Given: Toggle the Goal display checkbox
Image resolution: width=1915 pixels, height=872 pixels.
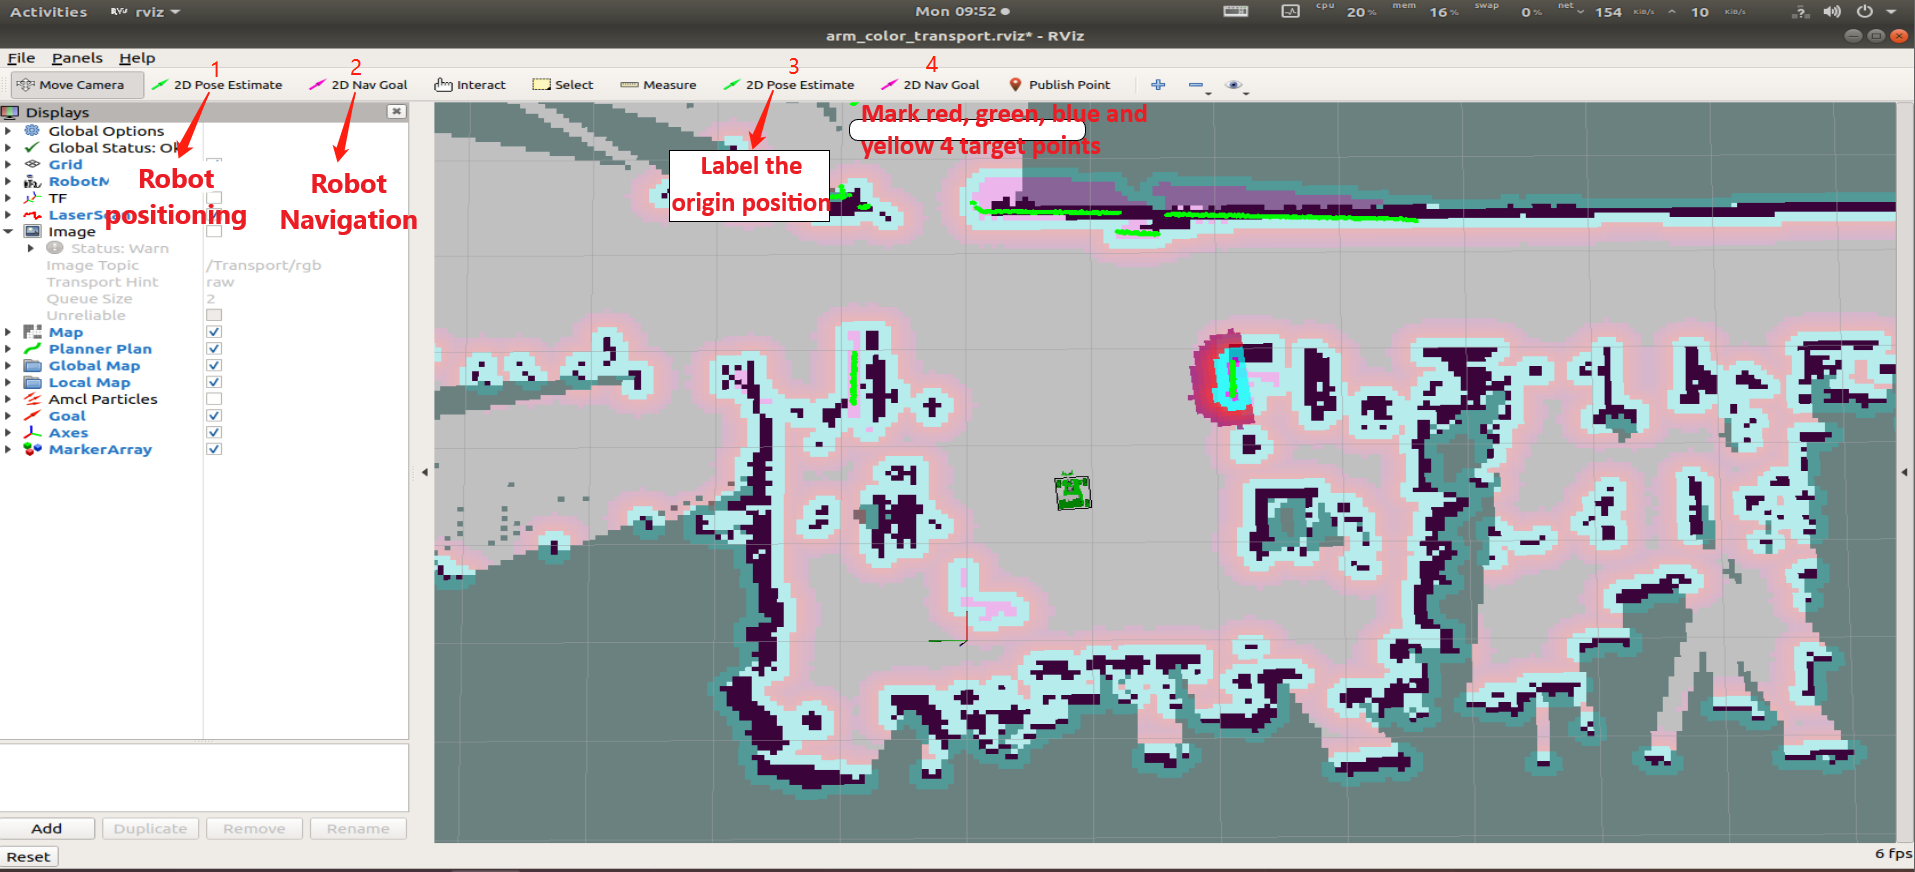Looking at the screenshot, I should (x=214, y=416).
